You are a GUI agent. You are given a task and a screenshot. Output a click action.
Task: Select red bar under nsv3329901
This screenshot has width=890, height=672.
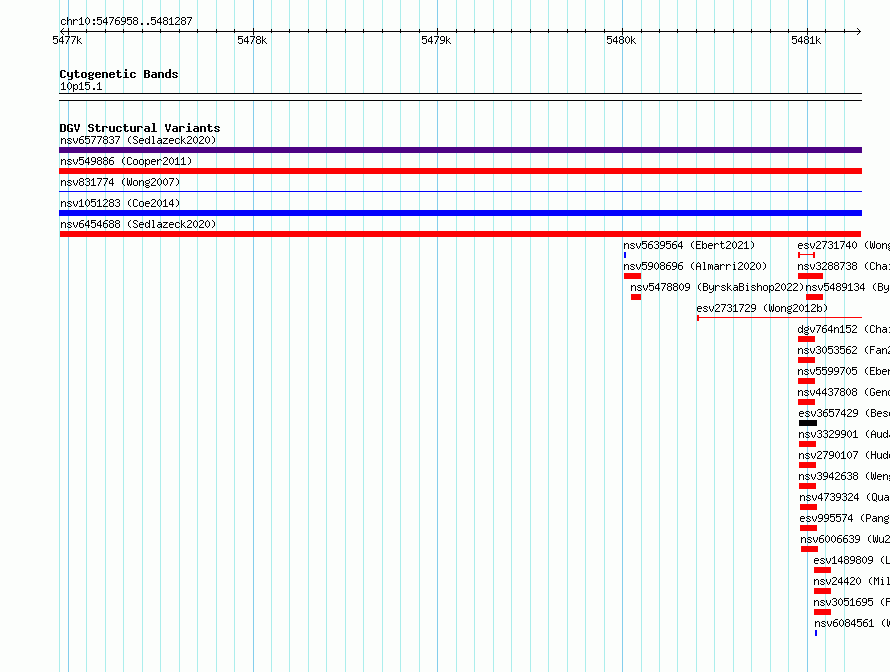coord(808,444)
